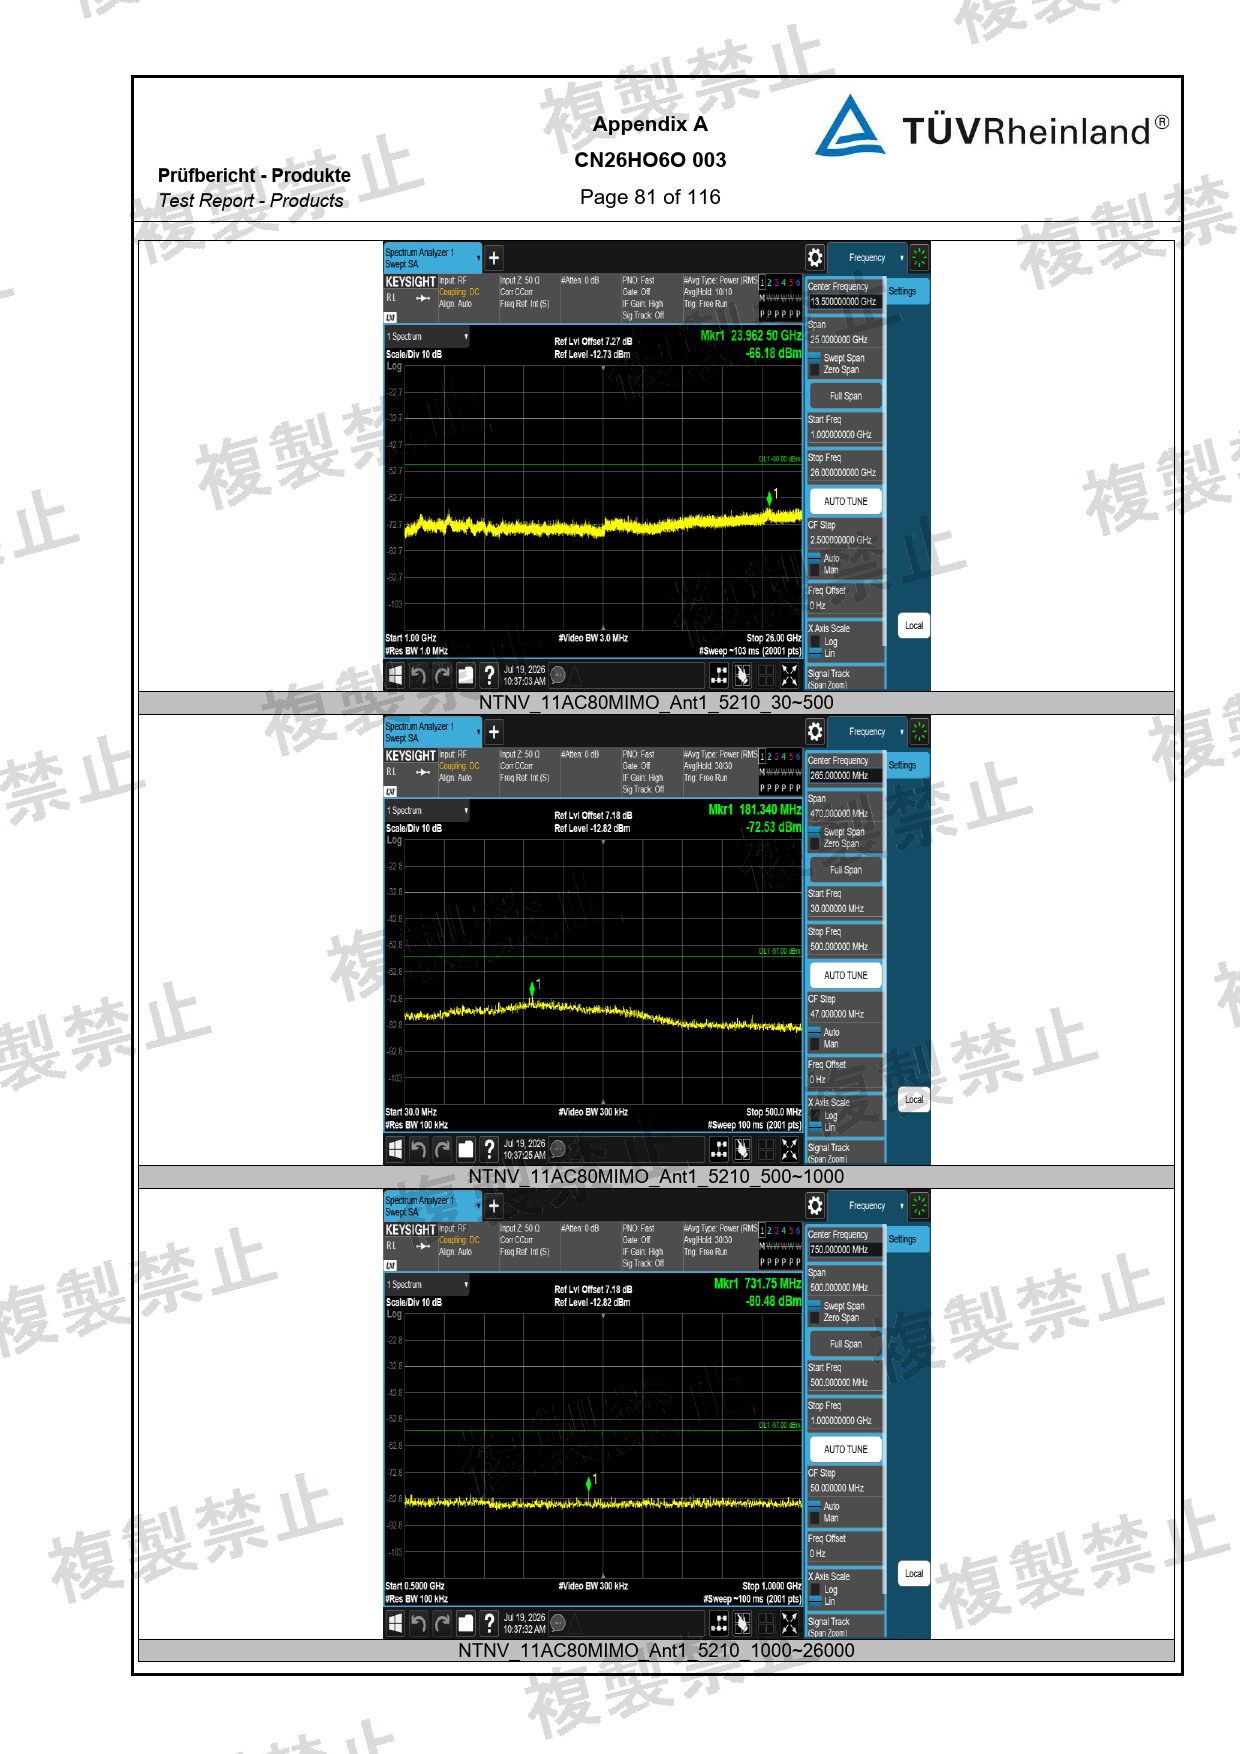Click Signal Track (Span Zoom) in 1–26 GHz analyzer

(x=845, y=678)
